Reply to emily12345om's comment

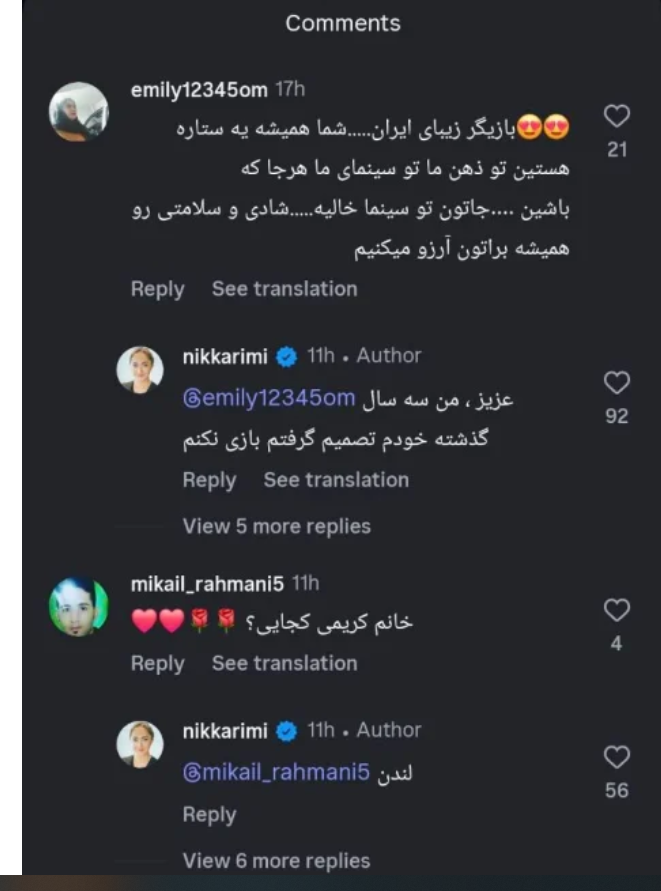[x=157, y=289]
